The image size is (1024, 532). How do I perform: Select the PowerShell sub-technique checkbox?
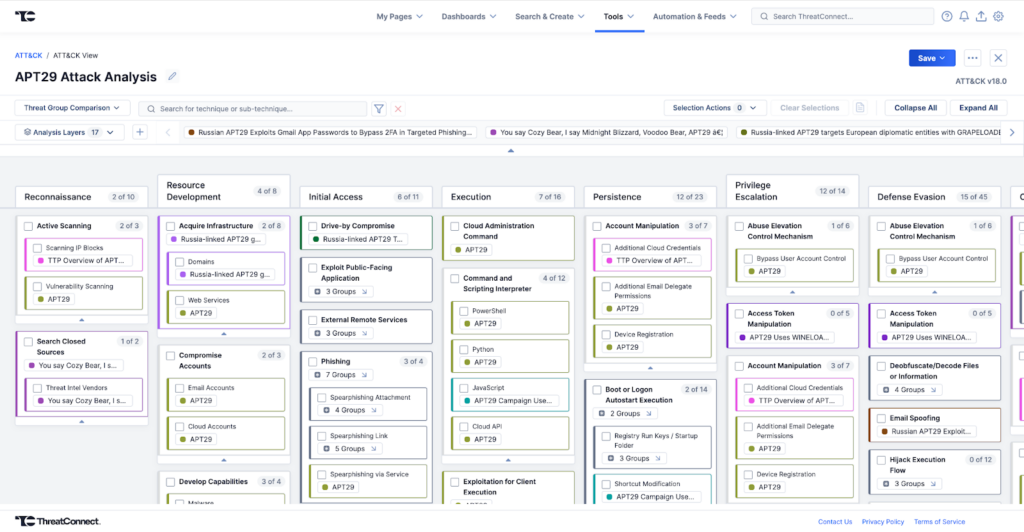pos(464,311)
